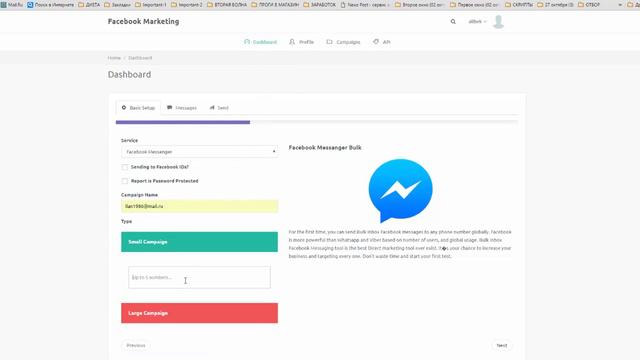Click the Next button
Image resolution: width=640 pixels, height=360 pixels.
pos(502,345)
